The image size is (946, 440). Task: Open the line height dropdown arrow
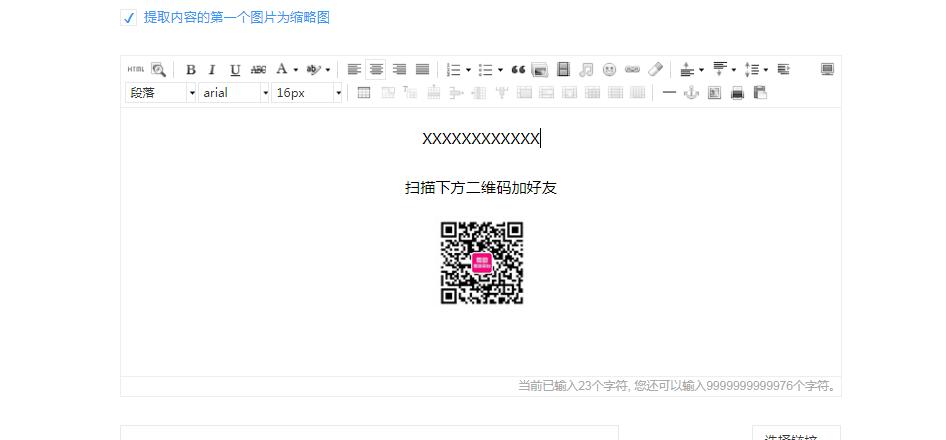click(766, 70)
